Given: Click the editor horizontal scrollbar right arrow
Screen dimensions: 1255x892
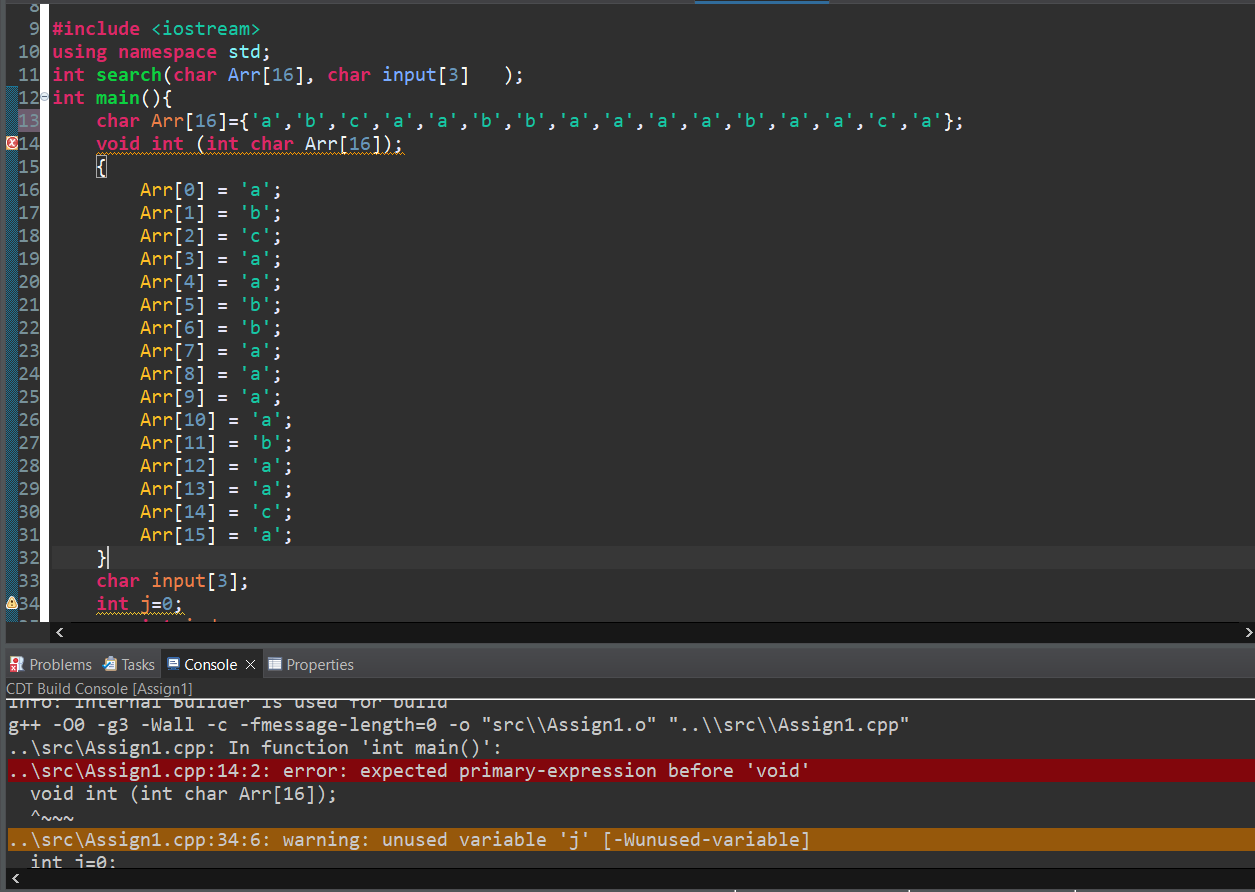Looking at the screenshot, I should [1247, 632].
